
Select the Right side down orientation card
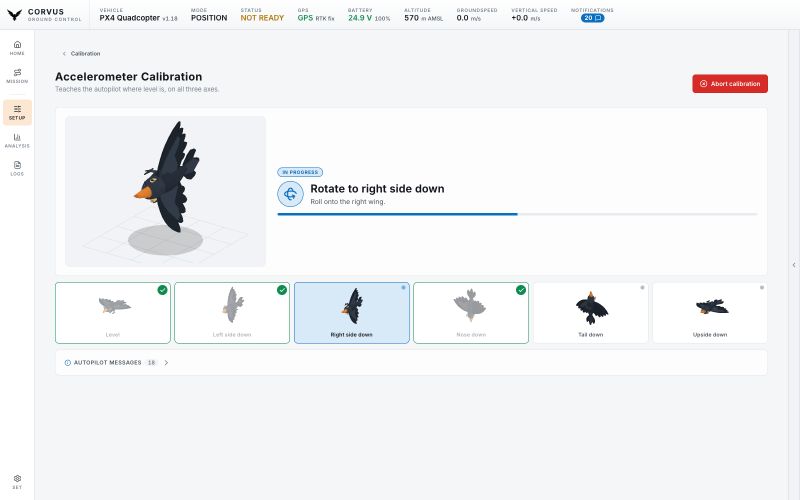[352, 313]
